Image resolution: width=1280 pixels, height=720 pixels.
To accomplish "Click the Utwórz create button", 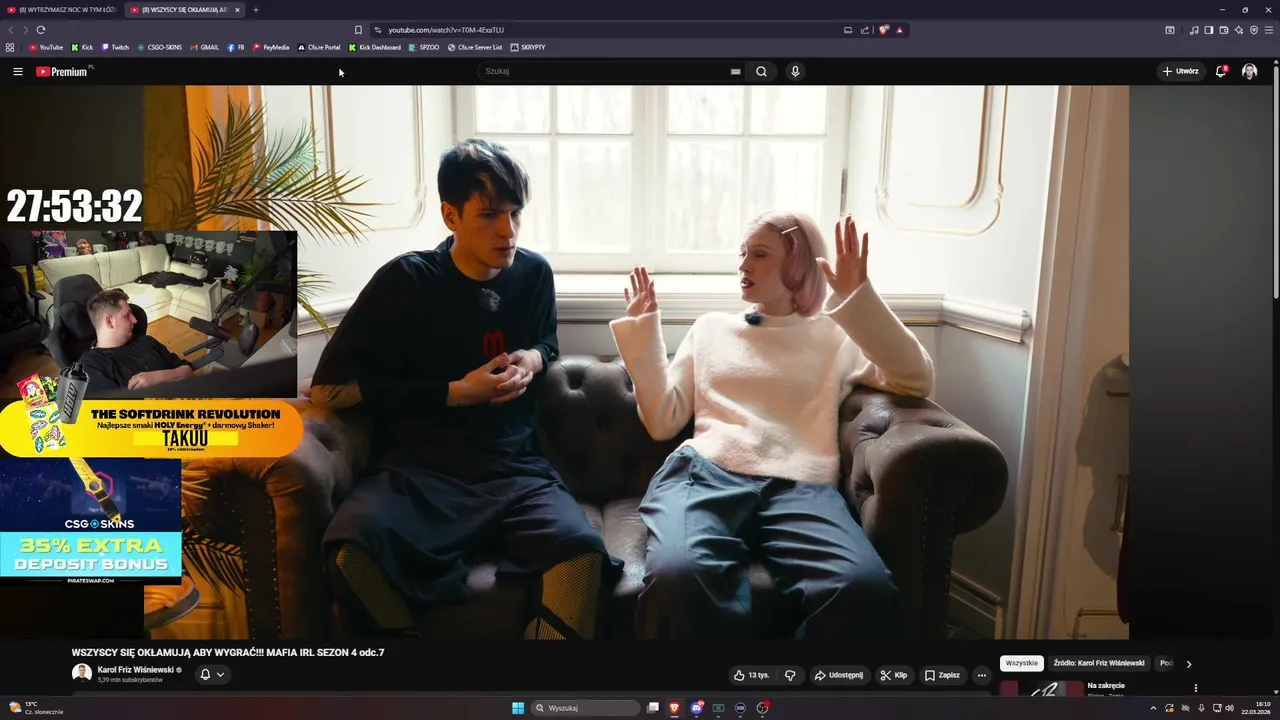I will [1180, 71].
